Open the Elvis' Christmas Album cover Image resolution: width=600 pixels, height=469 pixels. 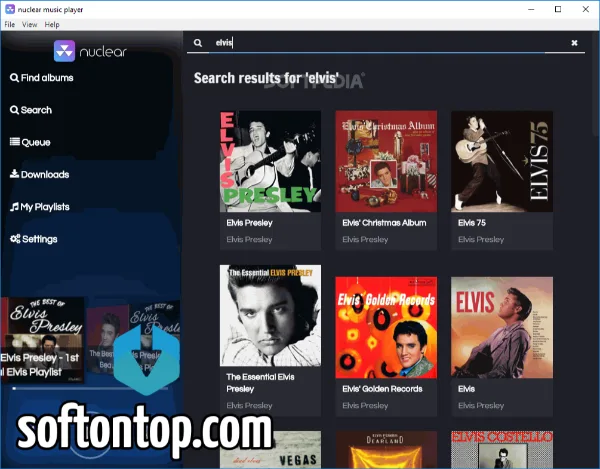click(x=386, y=161)
